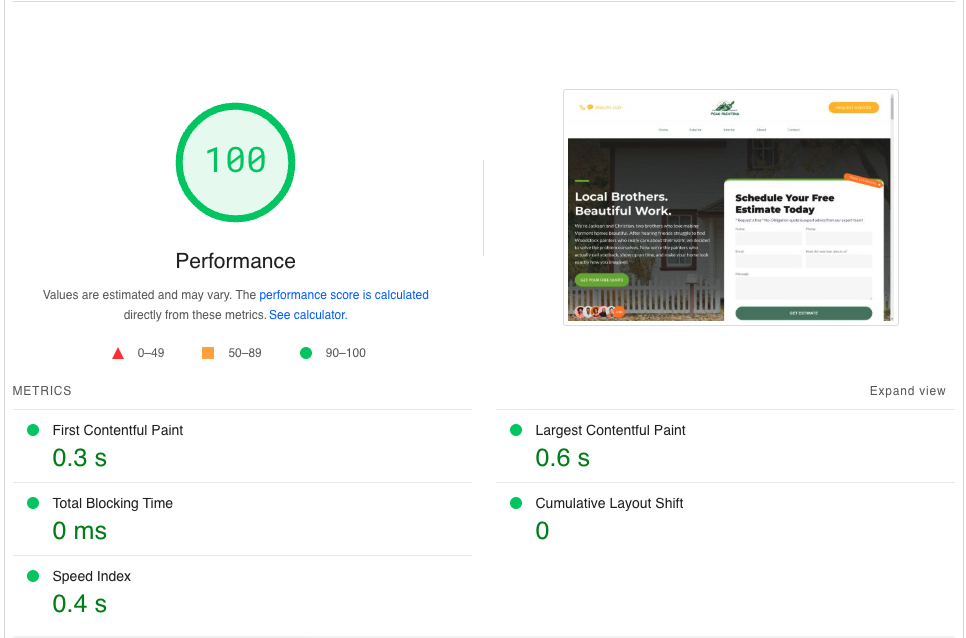Viewport: 966px width, 638px height.
Task: Click the orange square legend icon for 50–89
Action: (x=207, y=352)
